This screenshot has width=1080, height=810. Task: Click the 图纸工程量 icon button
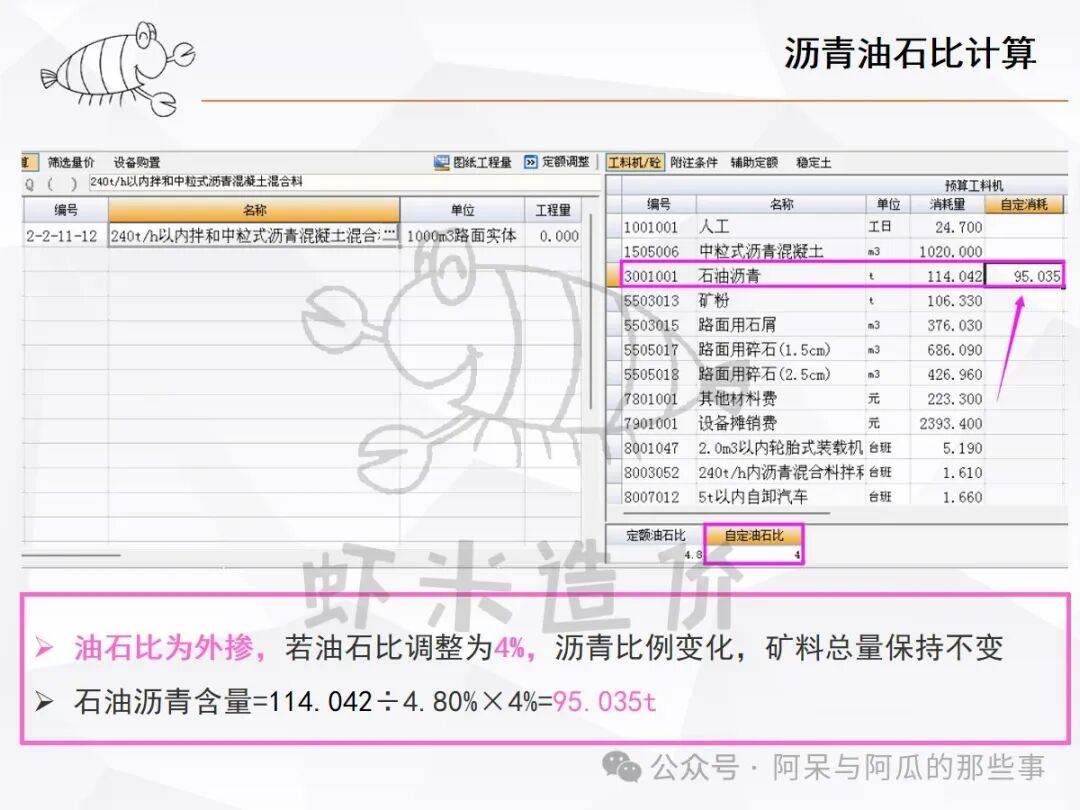(x=472, y=163)
